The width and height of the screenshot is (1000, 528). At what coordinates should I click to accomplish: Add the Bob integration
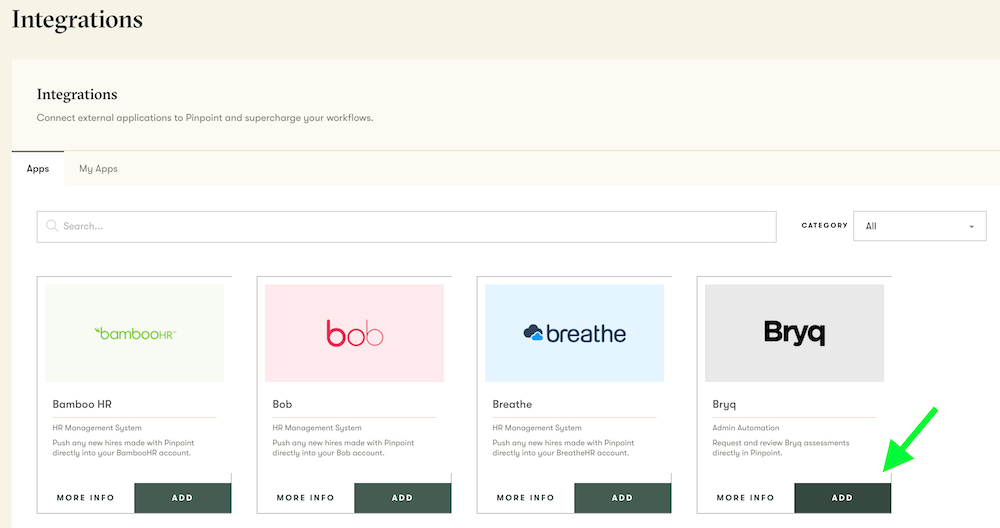point(402,497)
